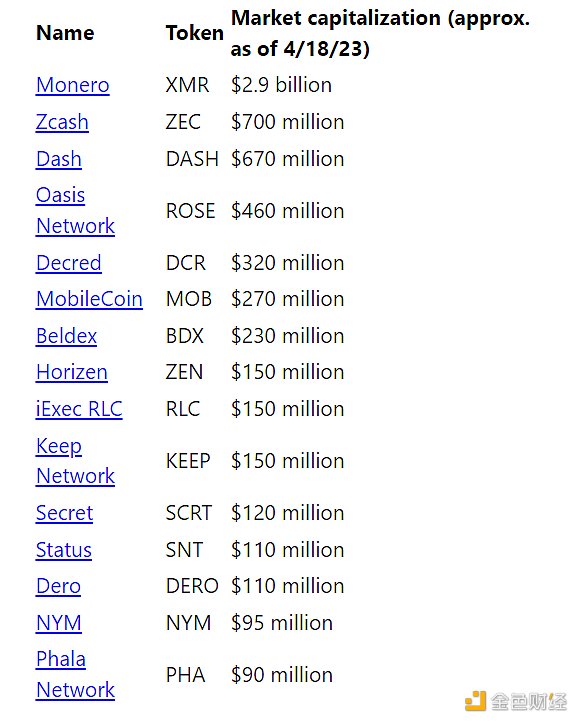Click the iExec RLC link
Viewport: 578px width, 722px height.
coord(79,409)
